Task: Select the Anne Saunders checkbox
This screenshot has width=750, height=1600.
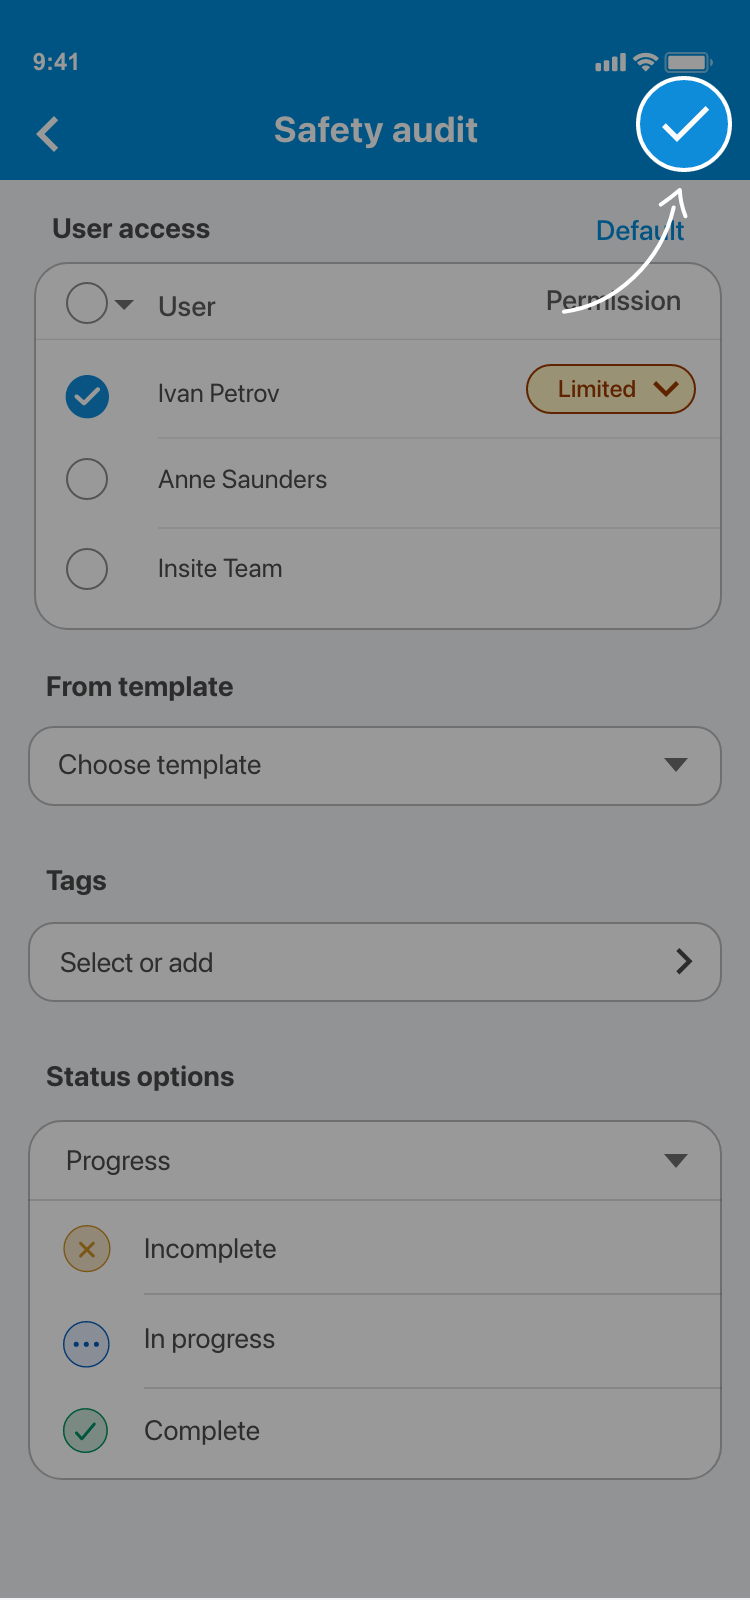Action: tap(87, 479)
